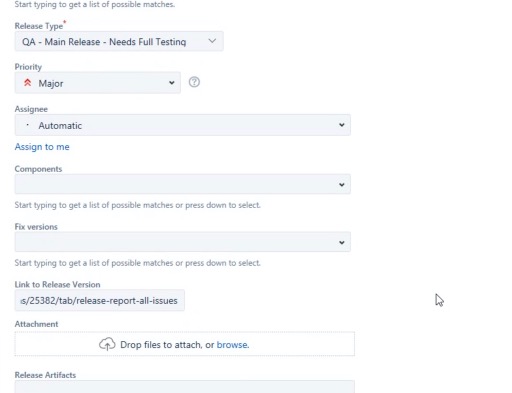
Task: Open the Priority dropdown showing Major
Action: click(98, 83)
